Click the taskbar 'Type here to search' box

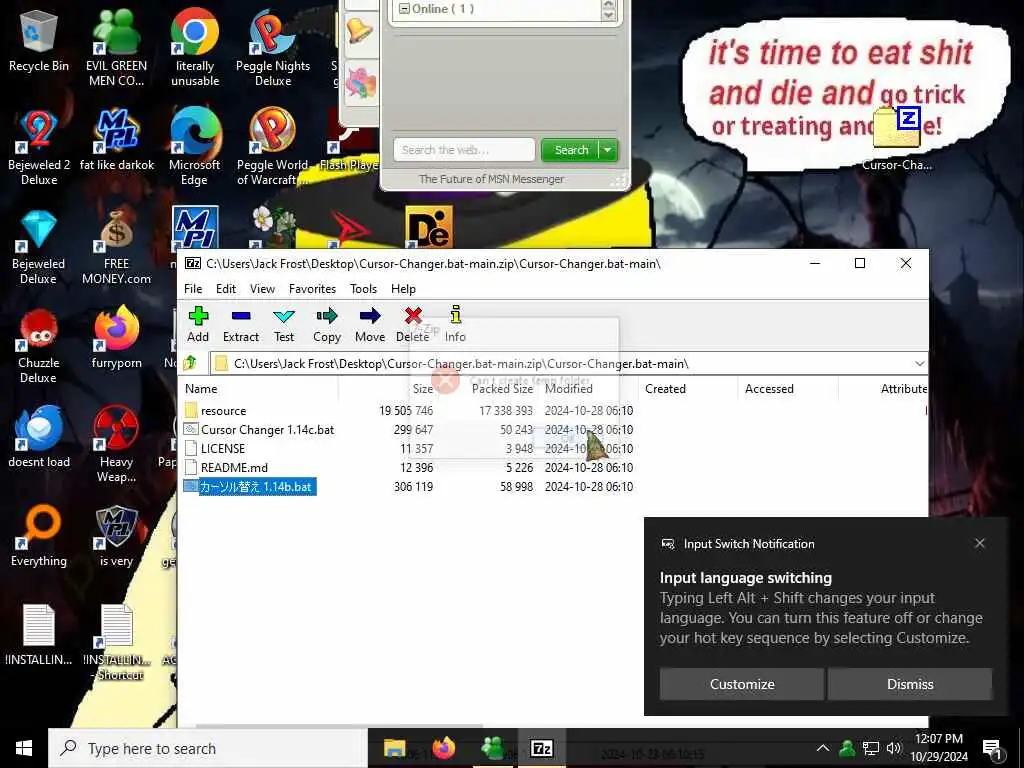click(208, 748)
